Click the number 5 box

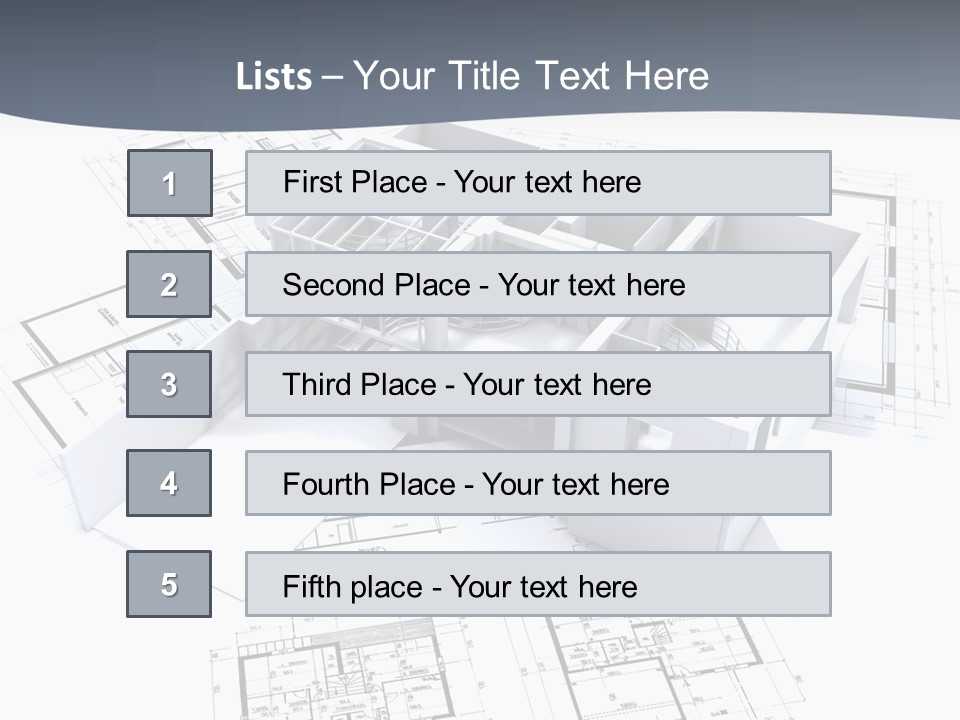click(x=169, y=584)
